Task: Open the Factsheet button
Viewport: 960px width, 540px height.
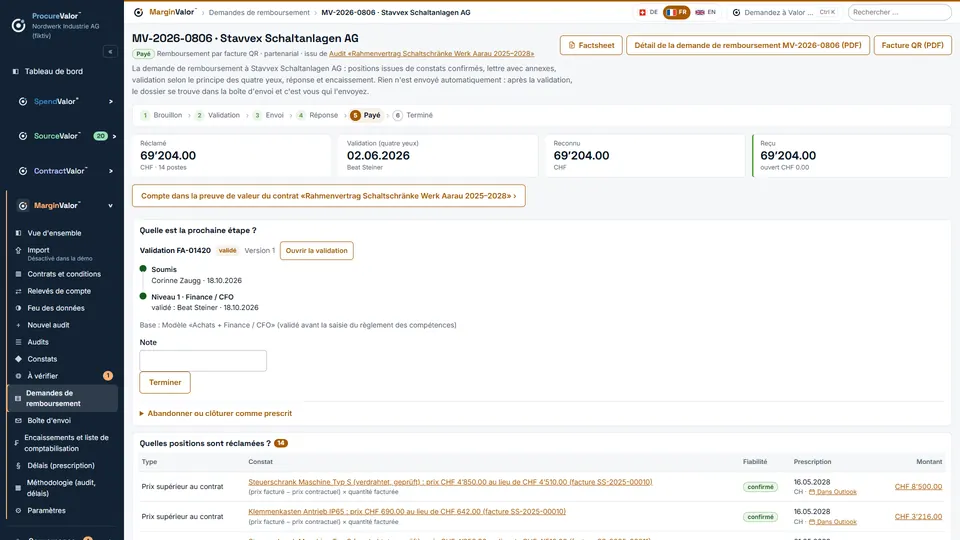Action: (591, 45)
